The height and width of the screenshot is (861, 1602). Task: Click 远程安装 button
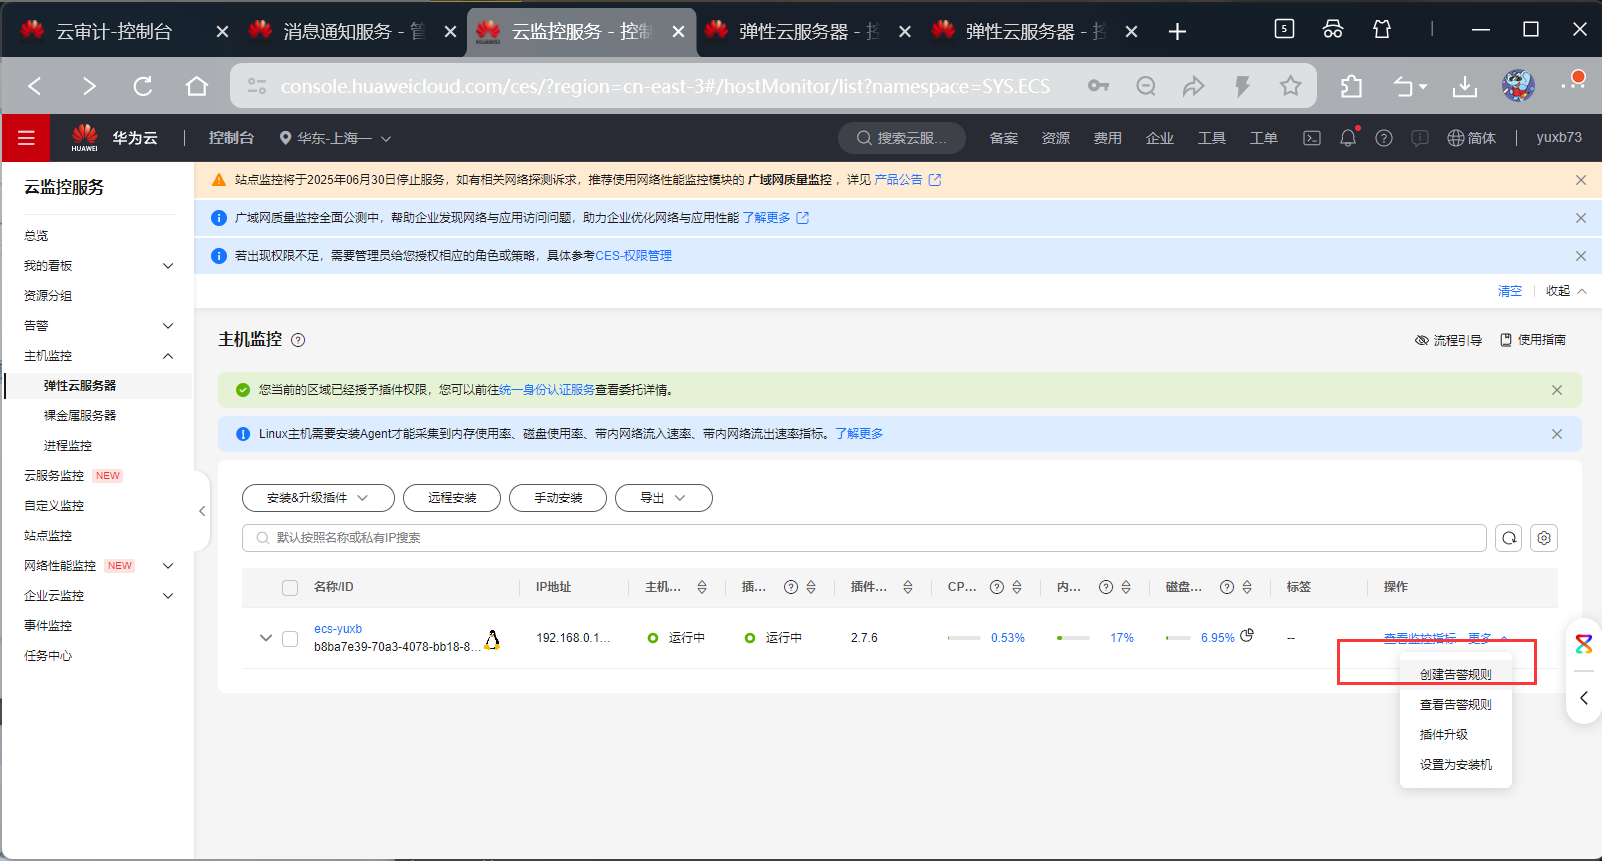coord(452,498)
